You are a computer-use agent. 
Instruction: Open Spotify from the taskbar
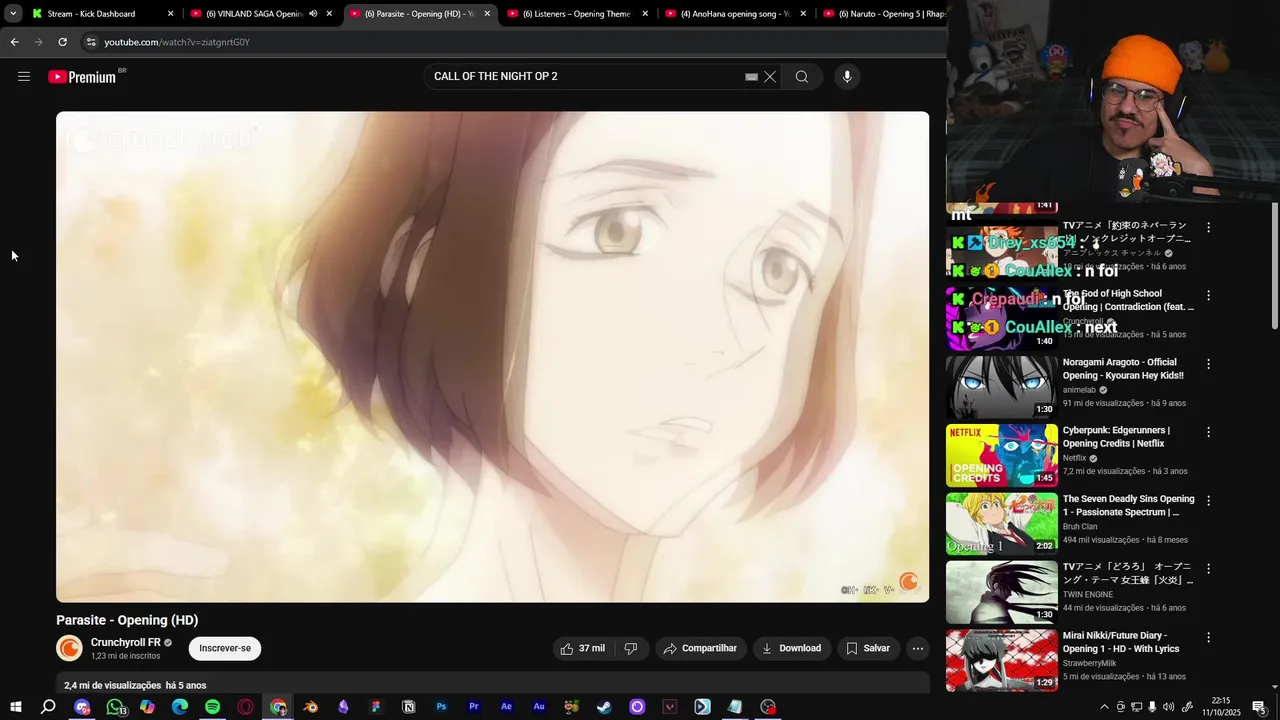[x=212, y=707]
